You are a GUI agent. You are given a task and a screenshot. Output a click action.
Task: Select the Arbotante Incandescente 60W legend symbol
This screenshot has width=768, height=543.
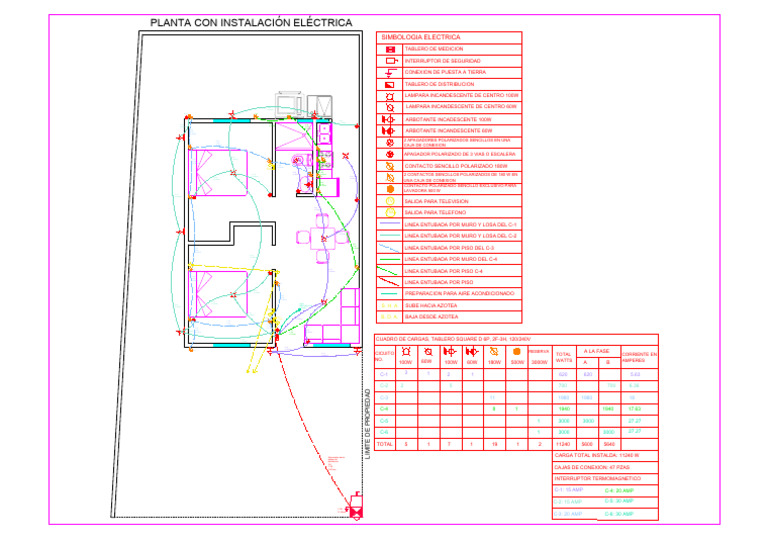click(388, 131)
